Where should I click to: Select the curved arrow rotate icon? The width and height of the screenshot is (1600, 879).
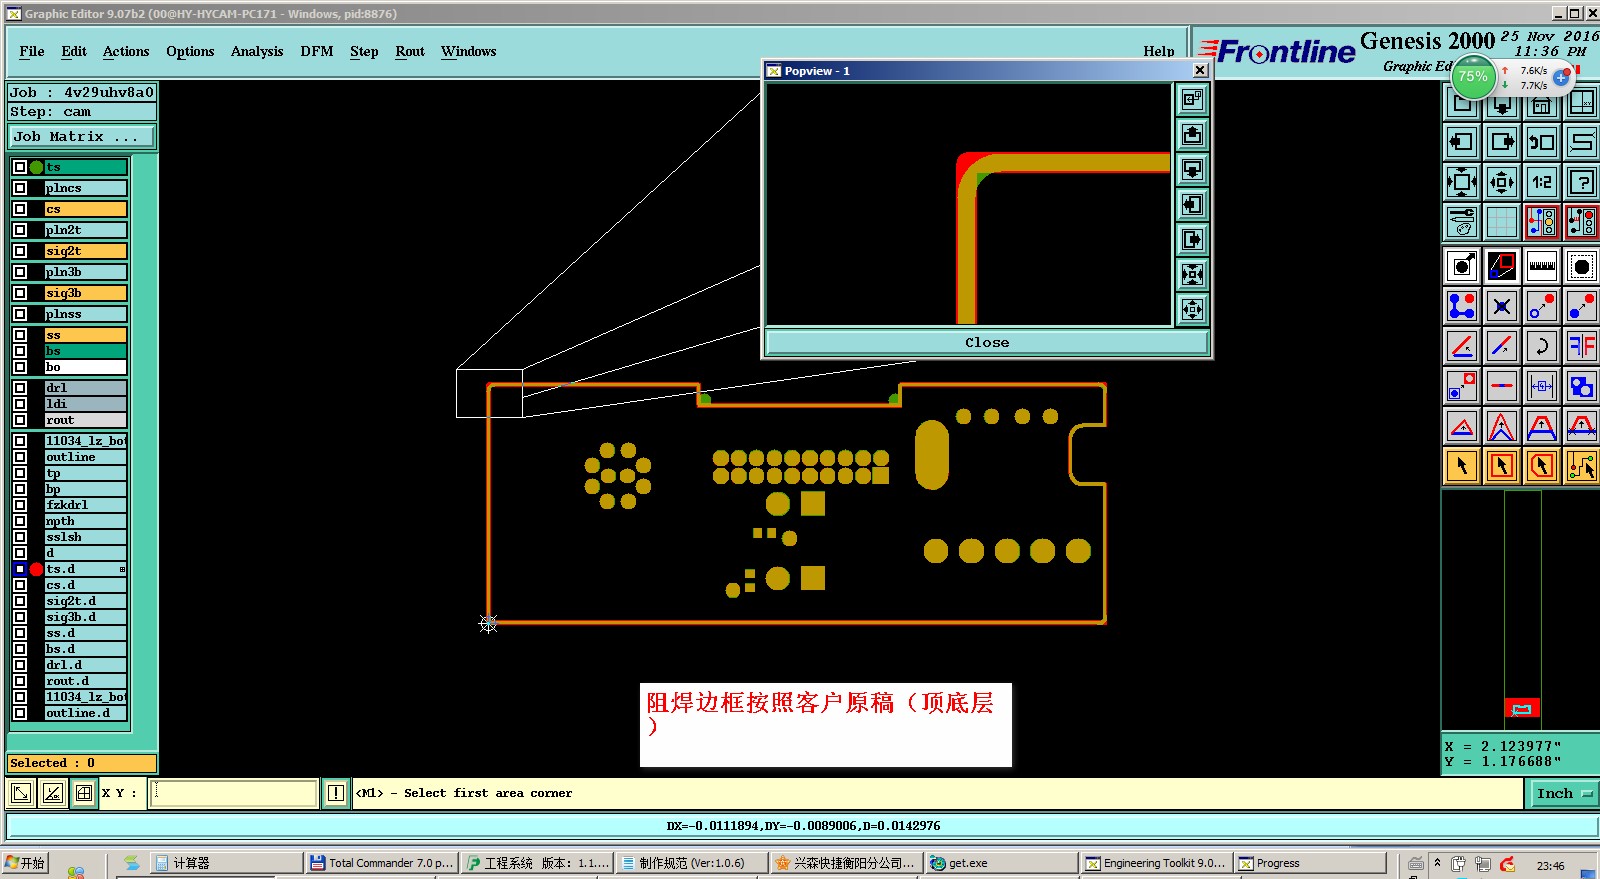[1542, 346]
